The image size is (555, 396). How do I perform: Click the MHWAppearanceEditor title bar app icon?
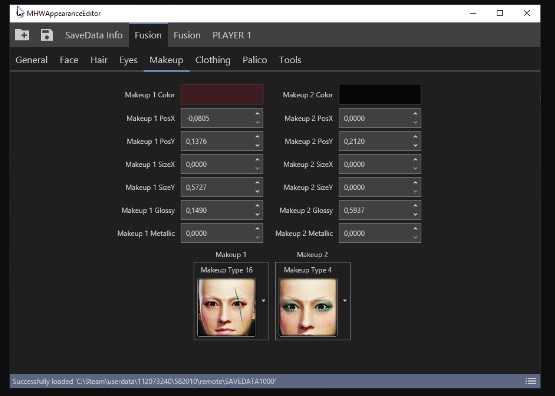tap(20, 13)
